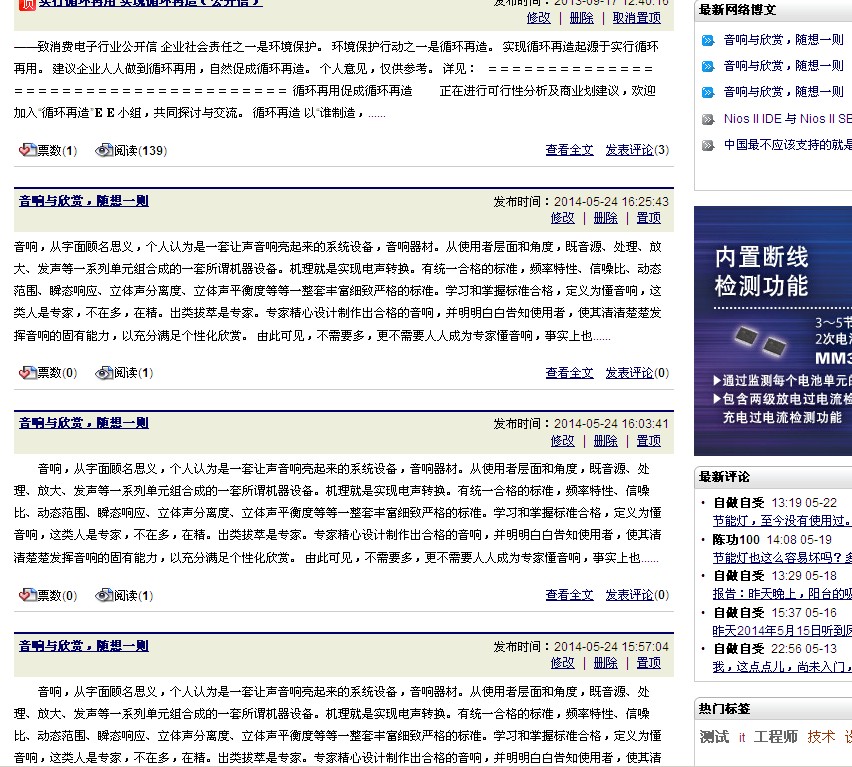
Task: Open comment link 节能灯也这么容易坏吗
Action: coord(782,557)
